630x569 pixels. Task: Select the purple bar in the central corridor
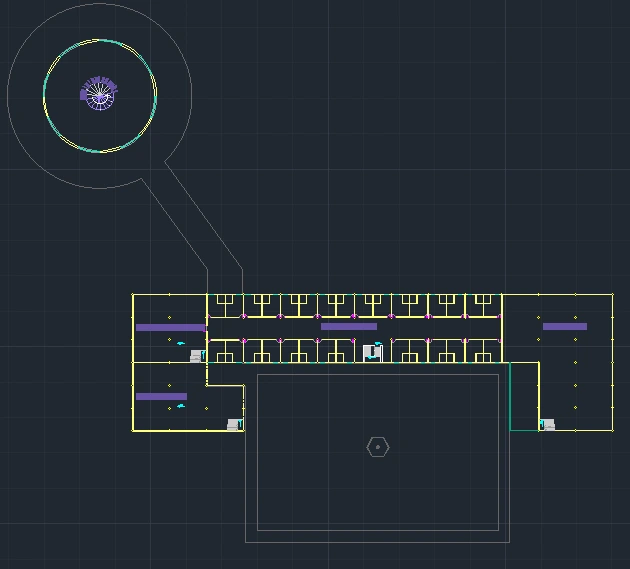[x=349, y=326]
